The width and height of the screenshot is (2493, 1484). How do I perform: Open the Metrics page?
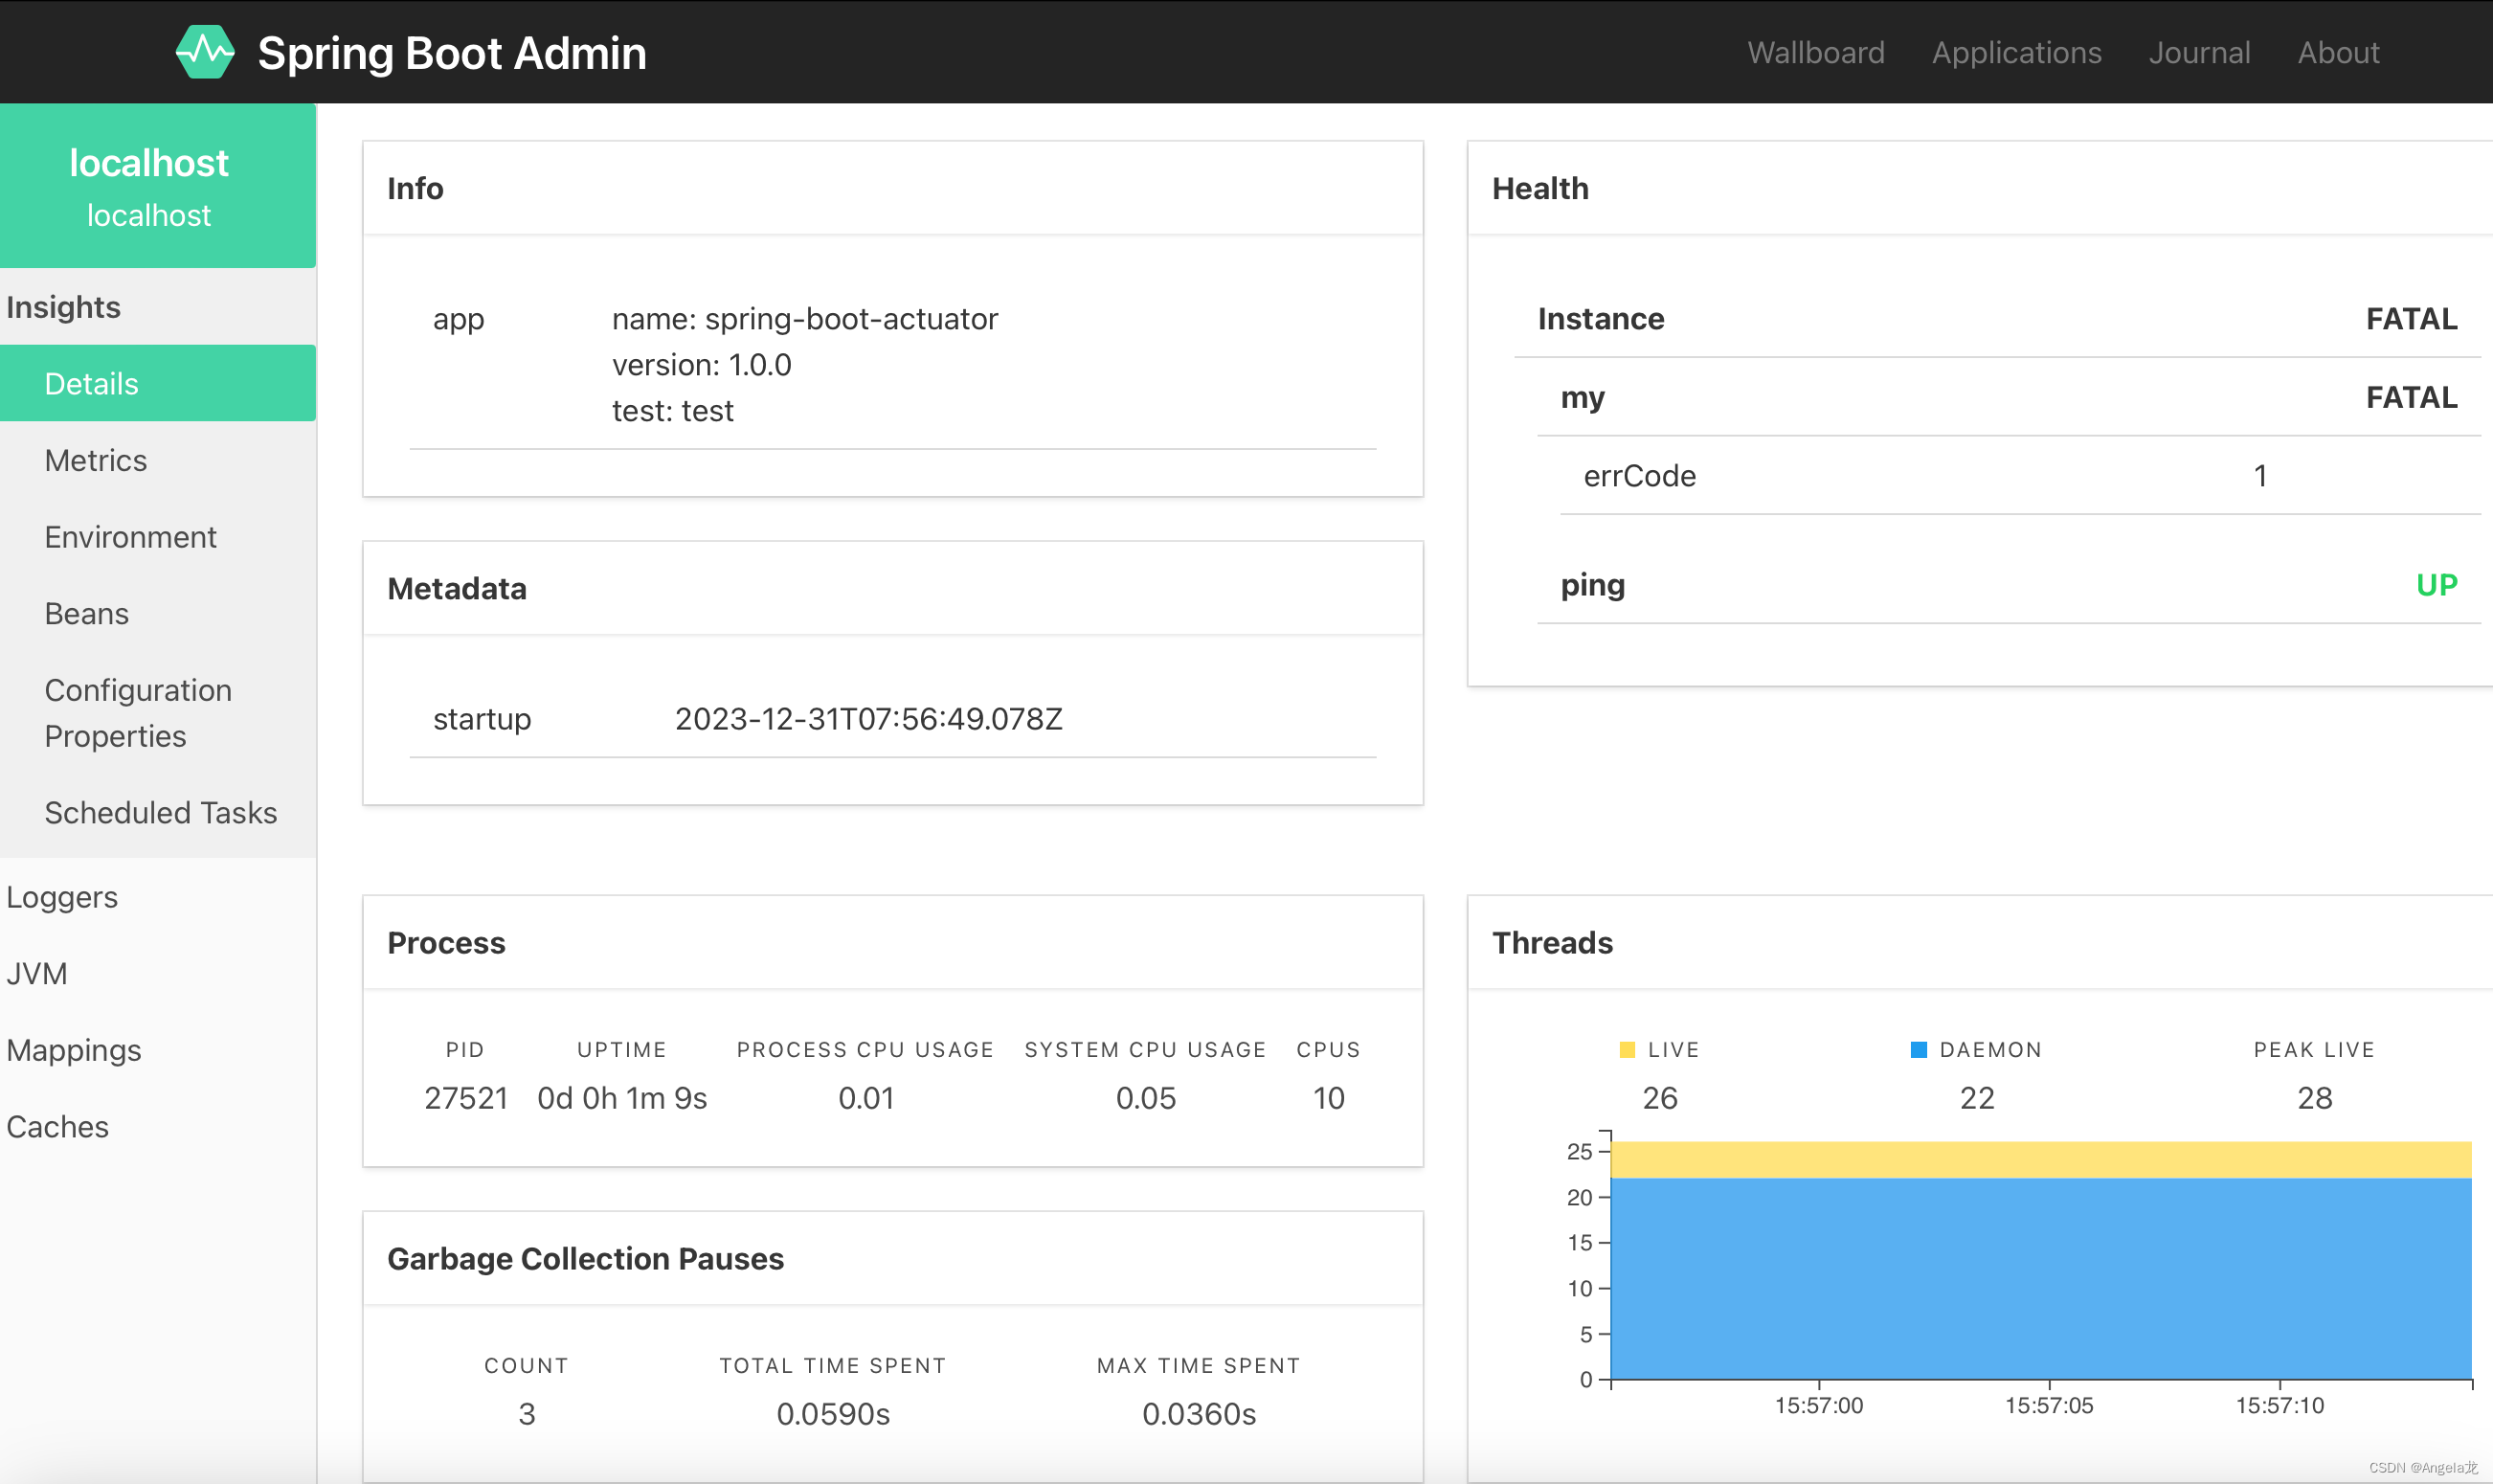point(95,459)
